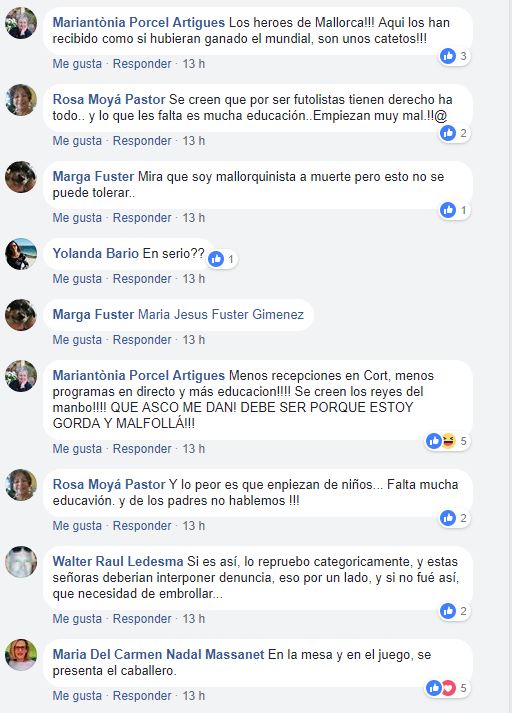Click like reaction on Rosa's 'futolistas' comment
Screen dimensions: 512x713
(448, 133)
